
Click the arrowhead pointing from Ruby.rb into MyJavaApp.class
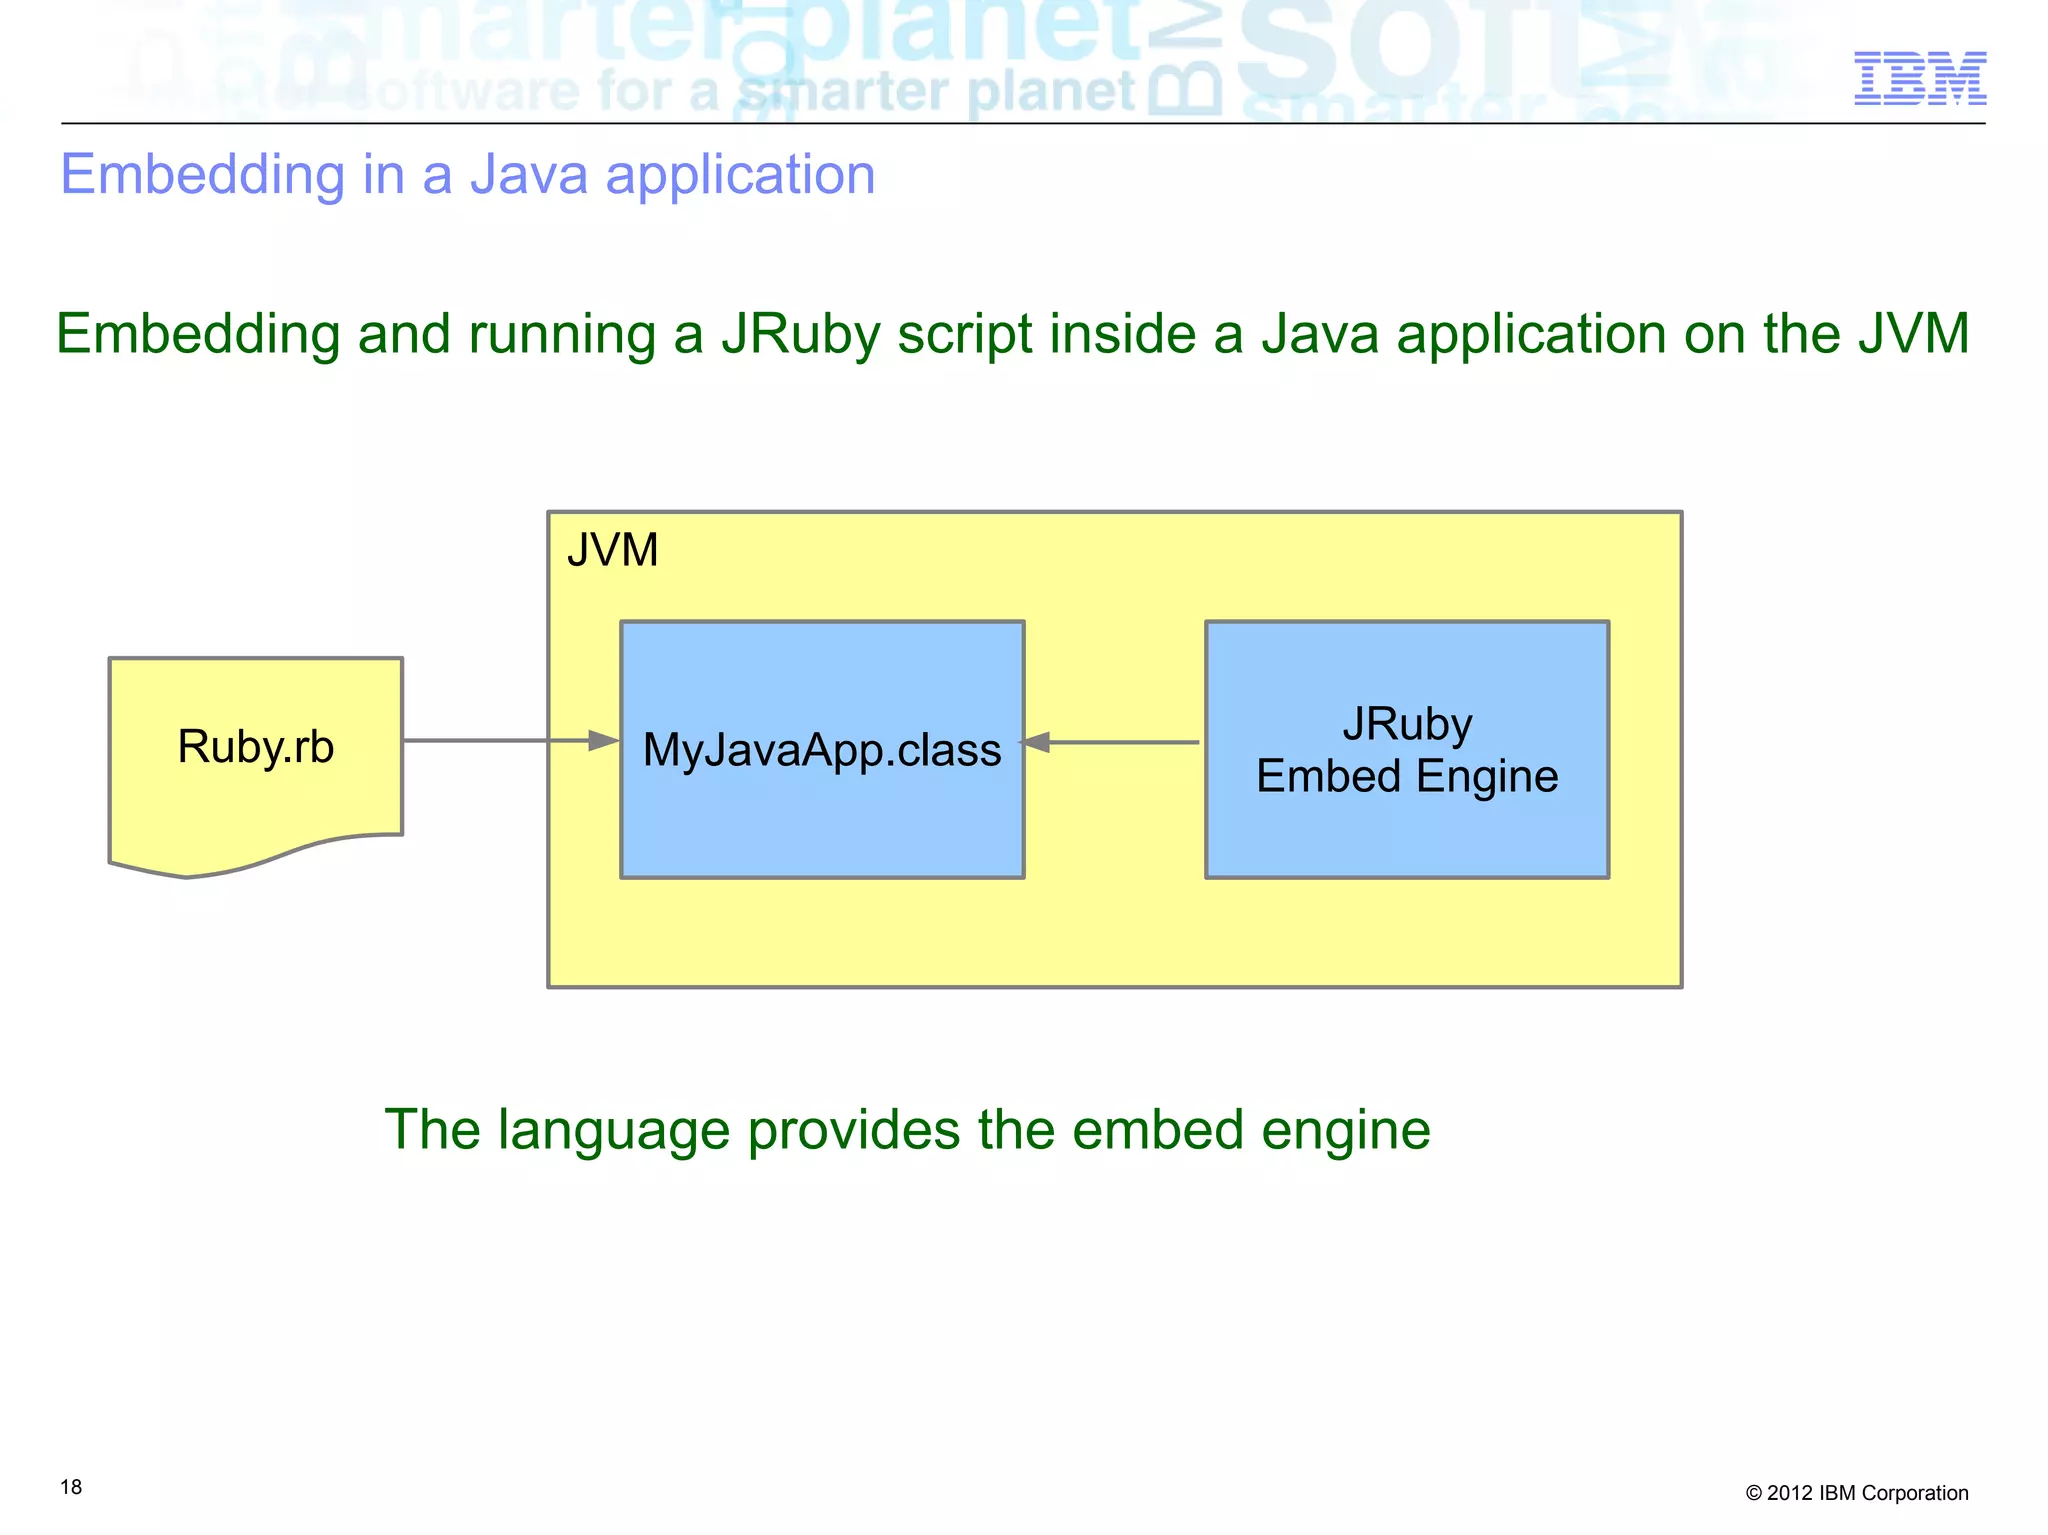coord(603,740)
